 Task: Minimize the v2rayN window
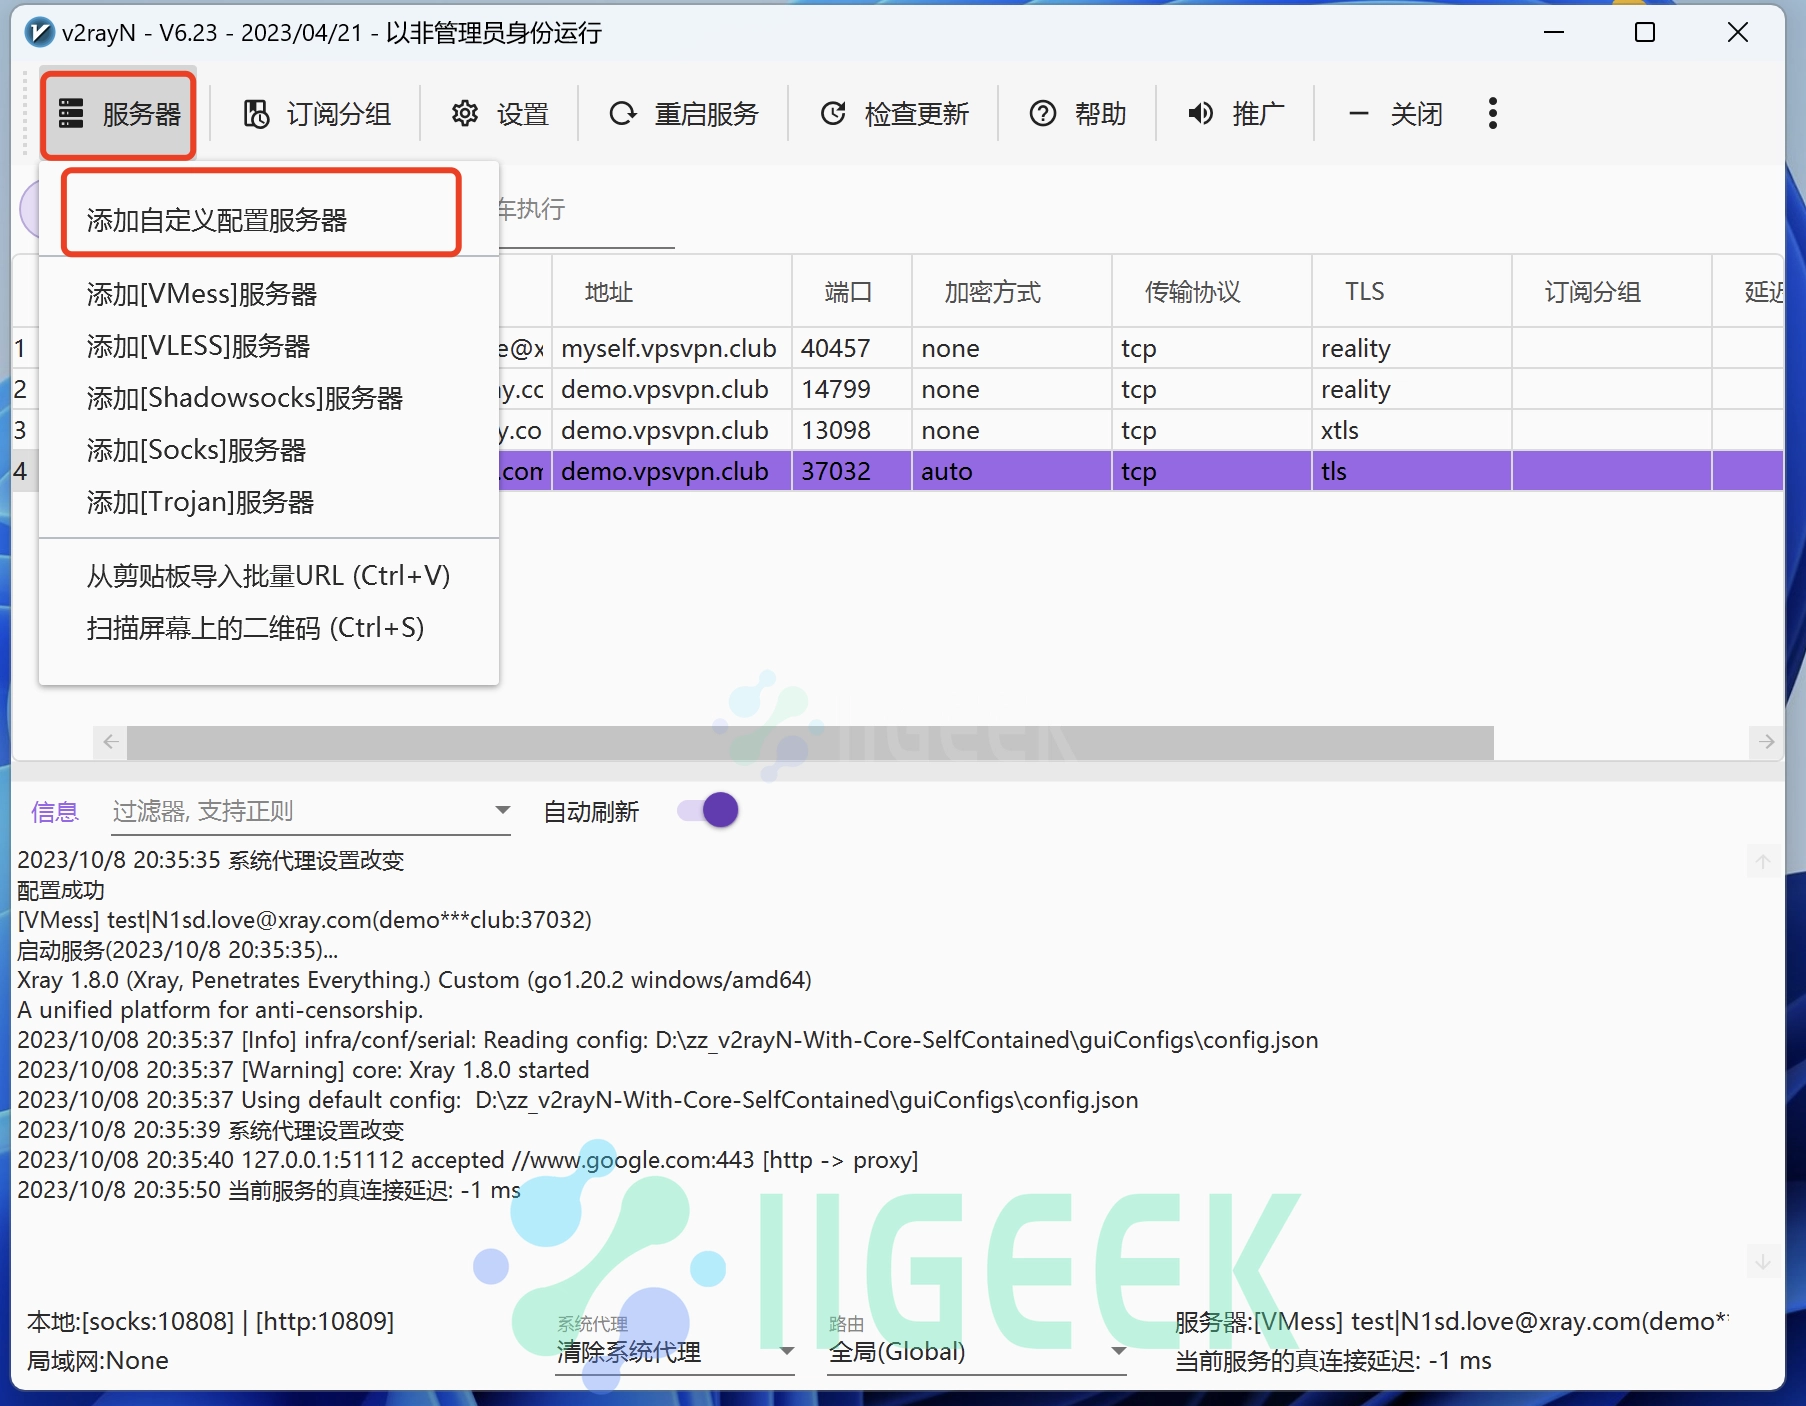click(1554, 32)
